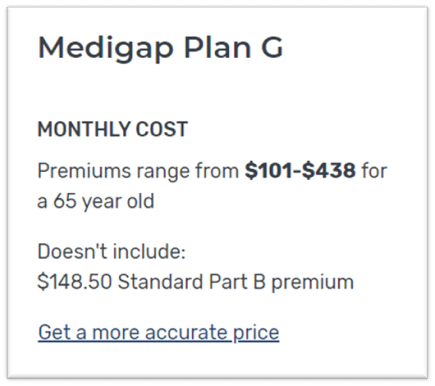Open the "Get a more accurate price" link

159,333
